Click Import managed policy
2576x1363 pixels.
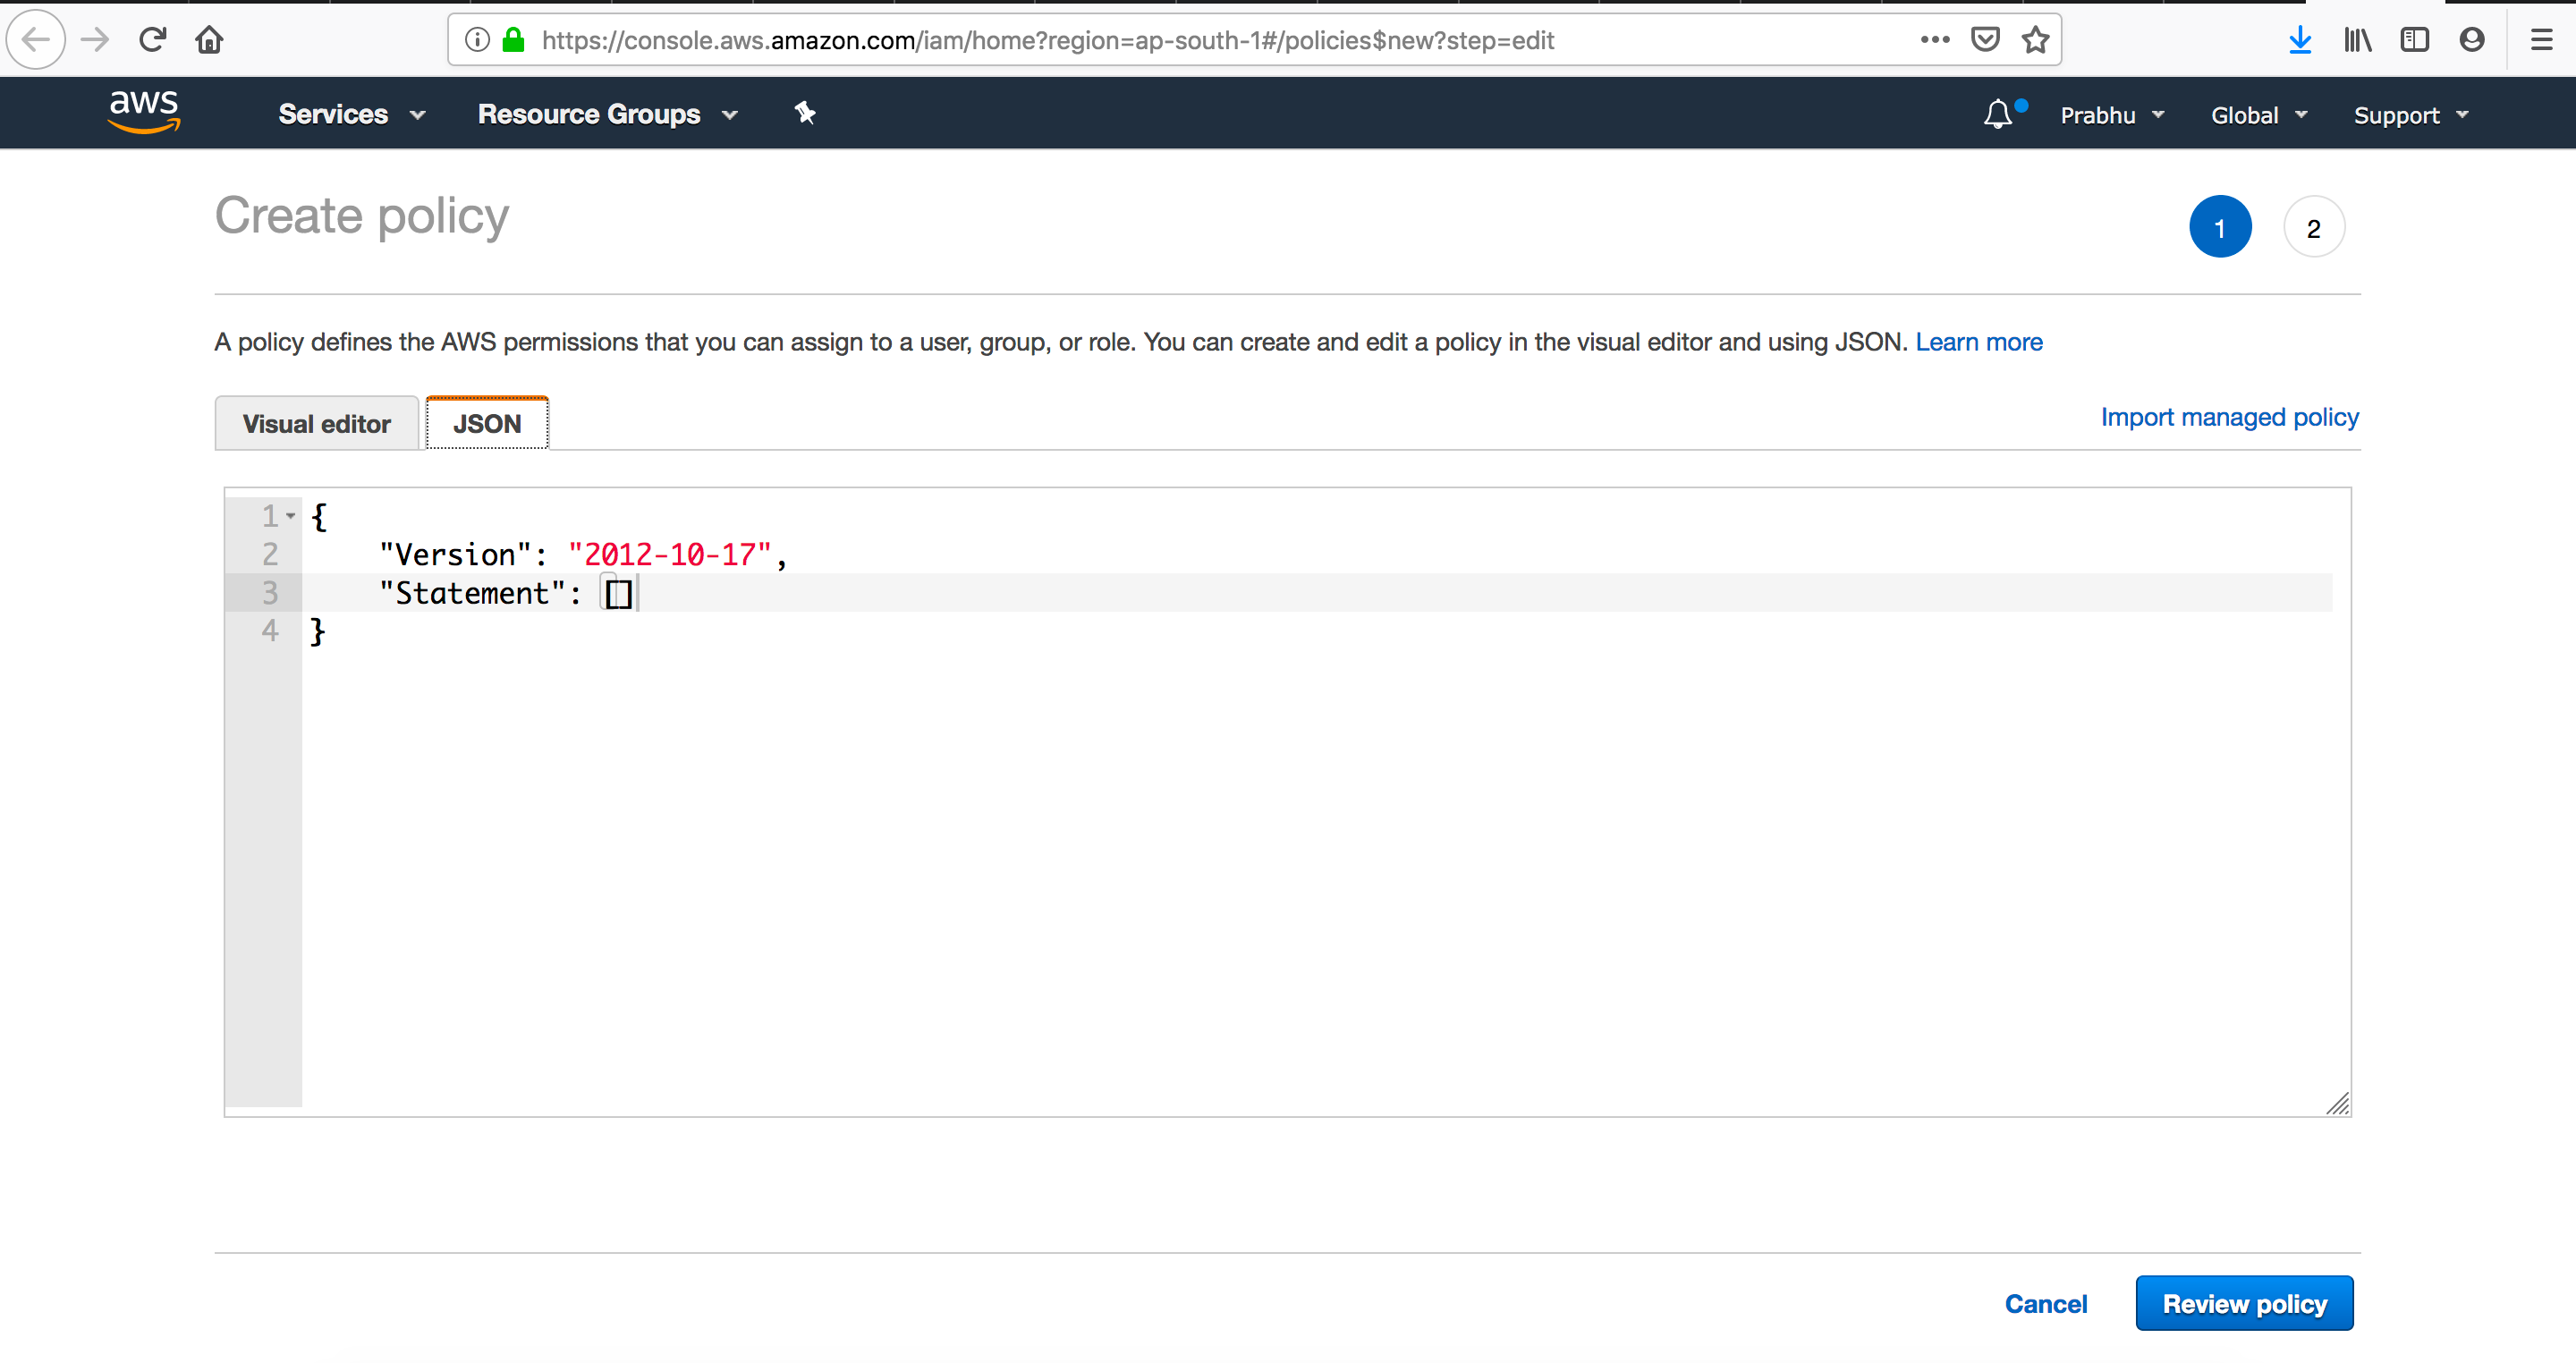(2229, 417)
